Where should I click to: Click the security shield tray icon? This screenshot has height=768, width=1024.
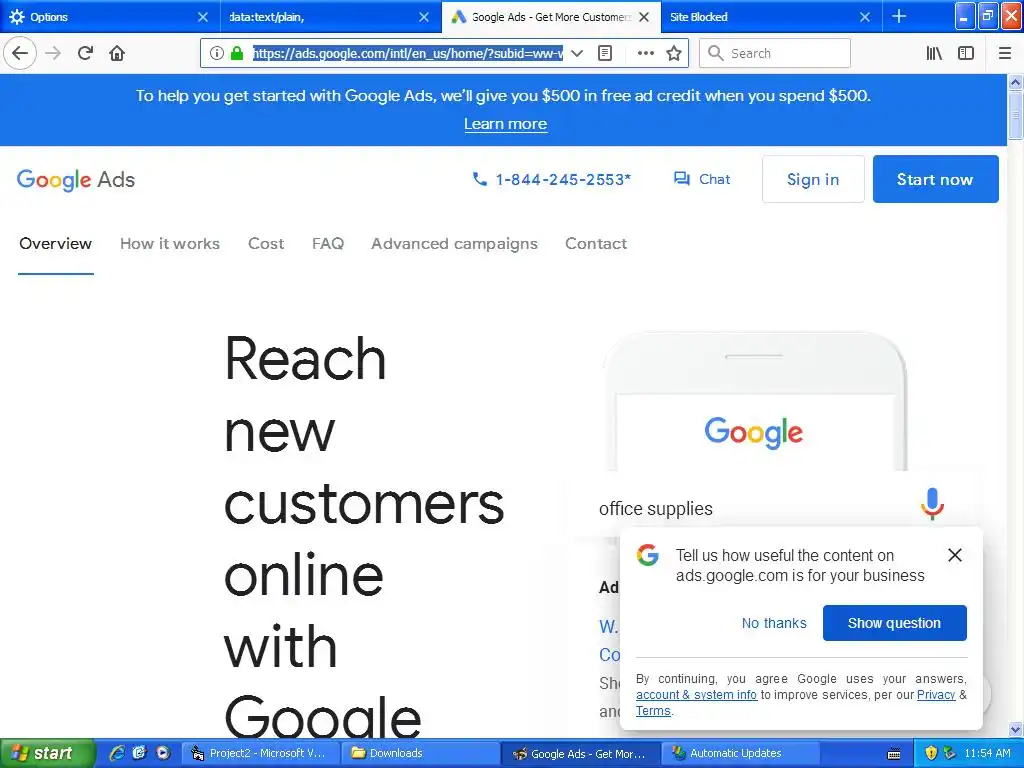tap(931, 753)
